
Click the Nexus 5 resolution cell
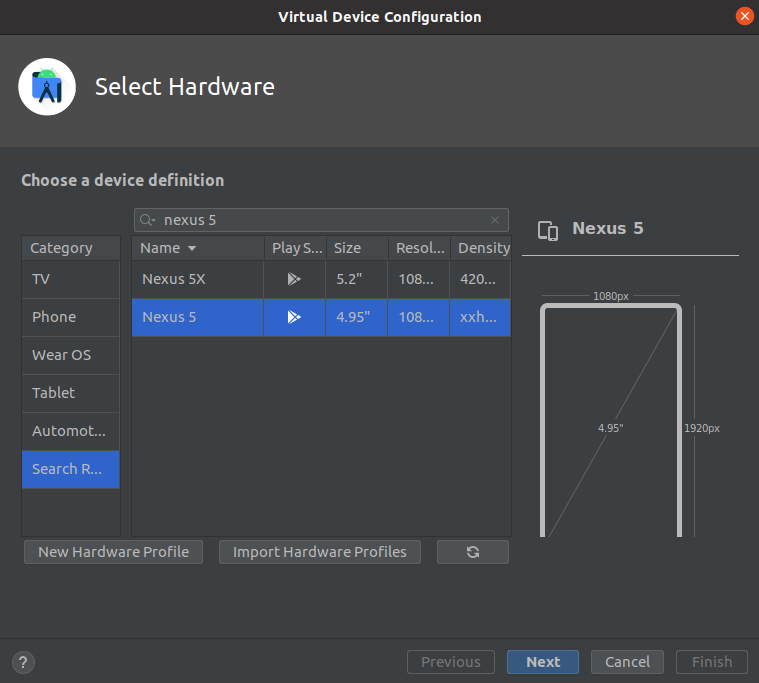[x=418, y=317]
